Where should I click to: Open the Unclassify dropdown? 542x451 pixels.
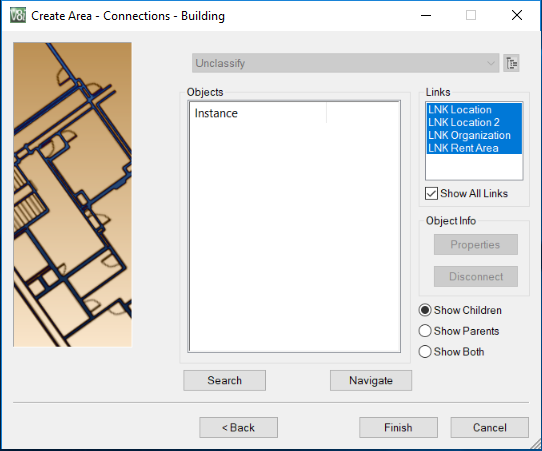pyautogui.click(x=345, y=63)
